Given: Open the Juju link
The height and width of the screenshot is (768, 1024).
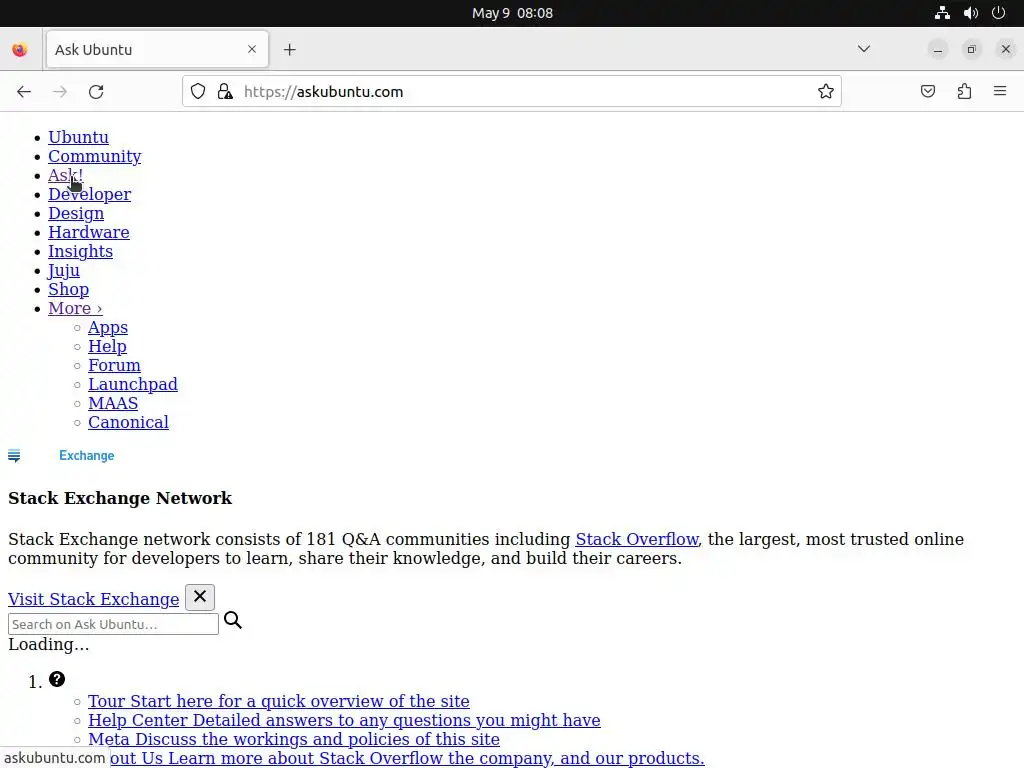Looking at the screenshot, I should (64, 270).
